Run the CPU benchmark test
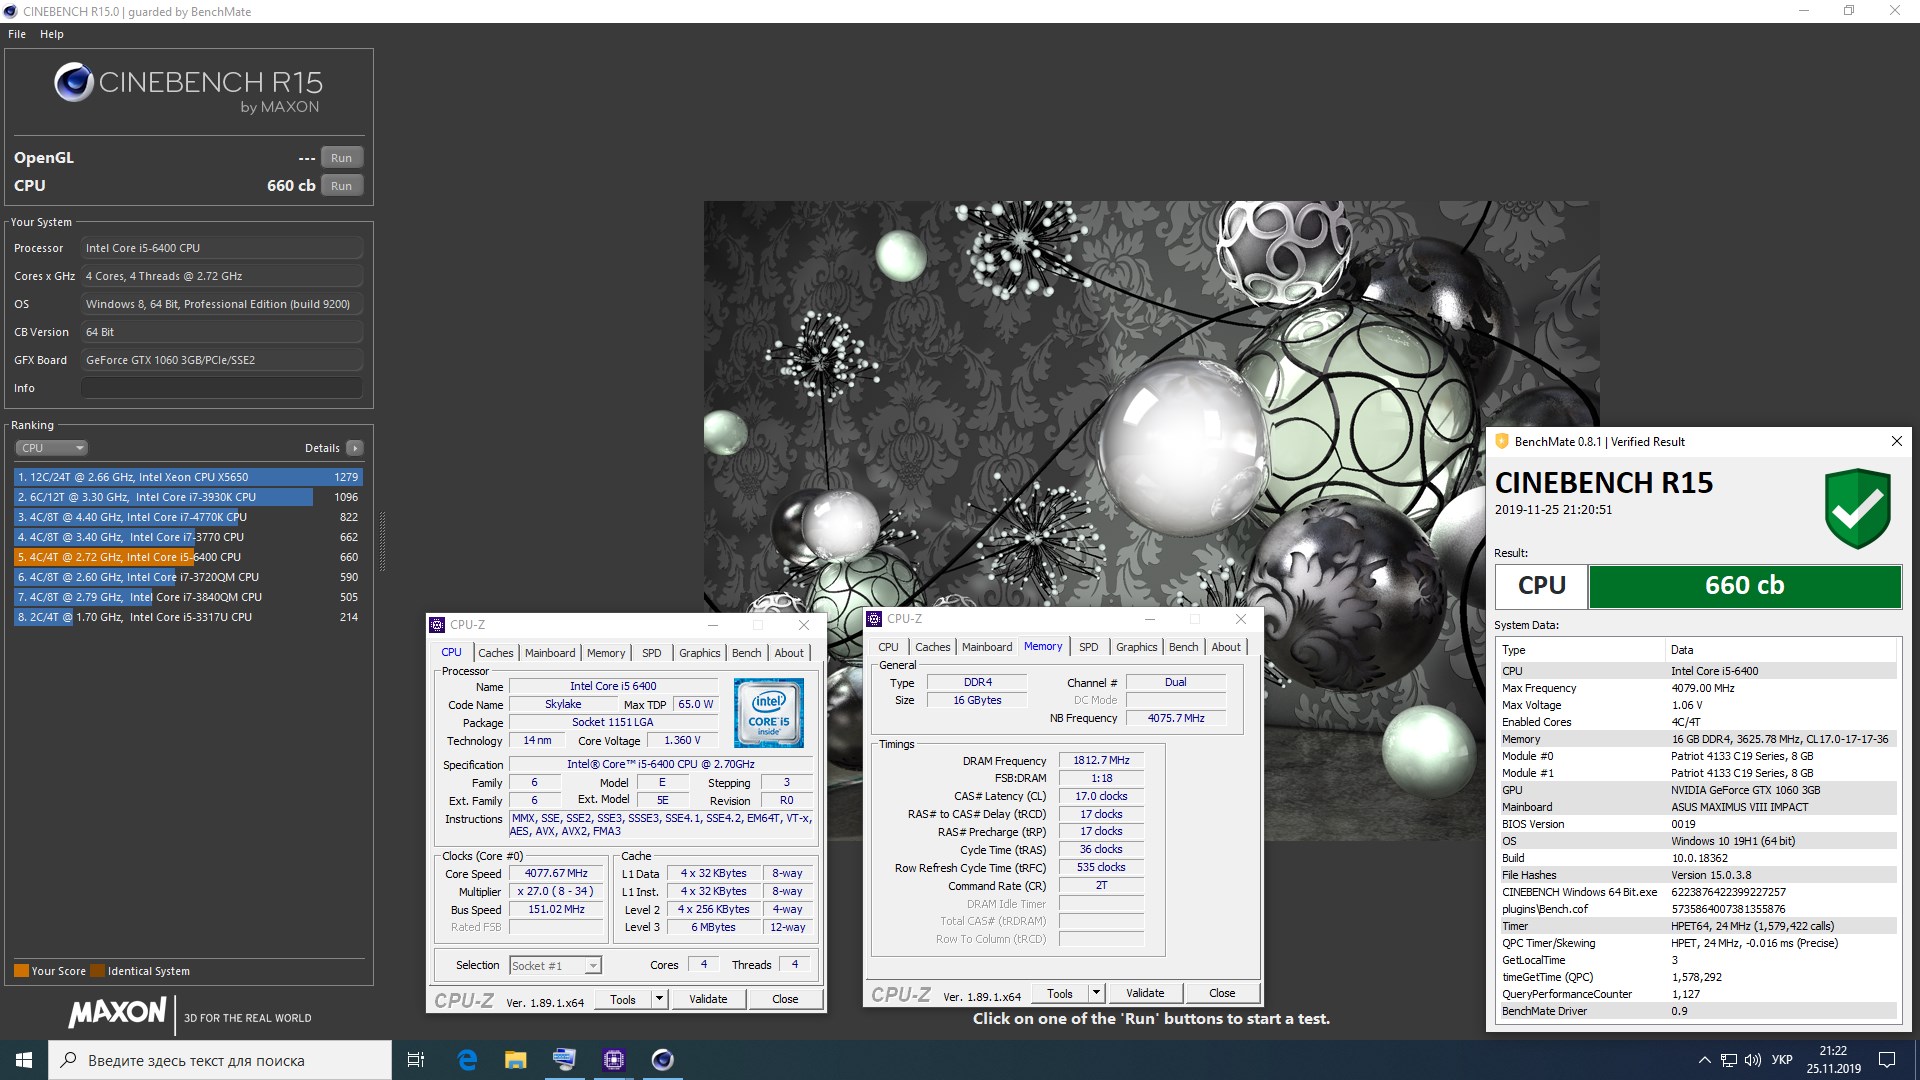1920x1080 pixels. pyautogui.click(x=341, y=186)
